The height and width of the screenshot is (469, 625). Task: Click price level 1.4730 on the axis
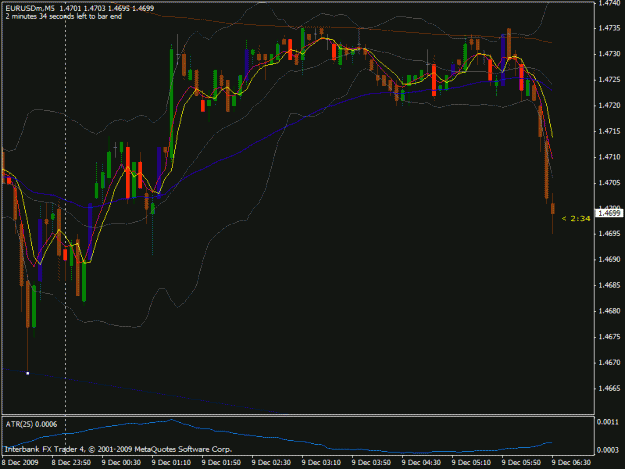609,54
